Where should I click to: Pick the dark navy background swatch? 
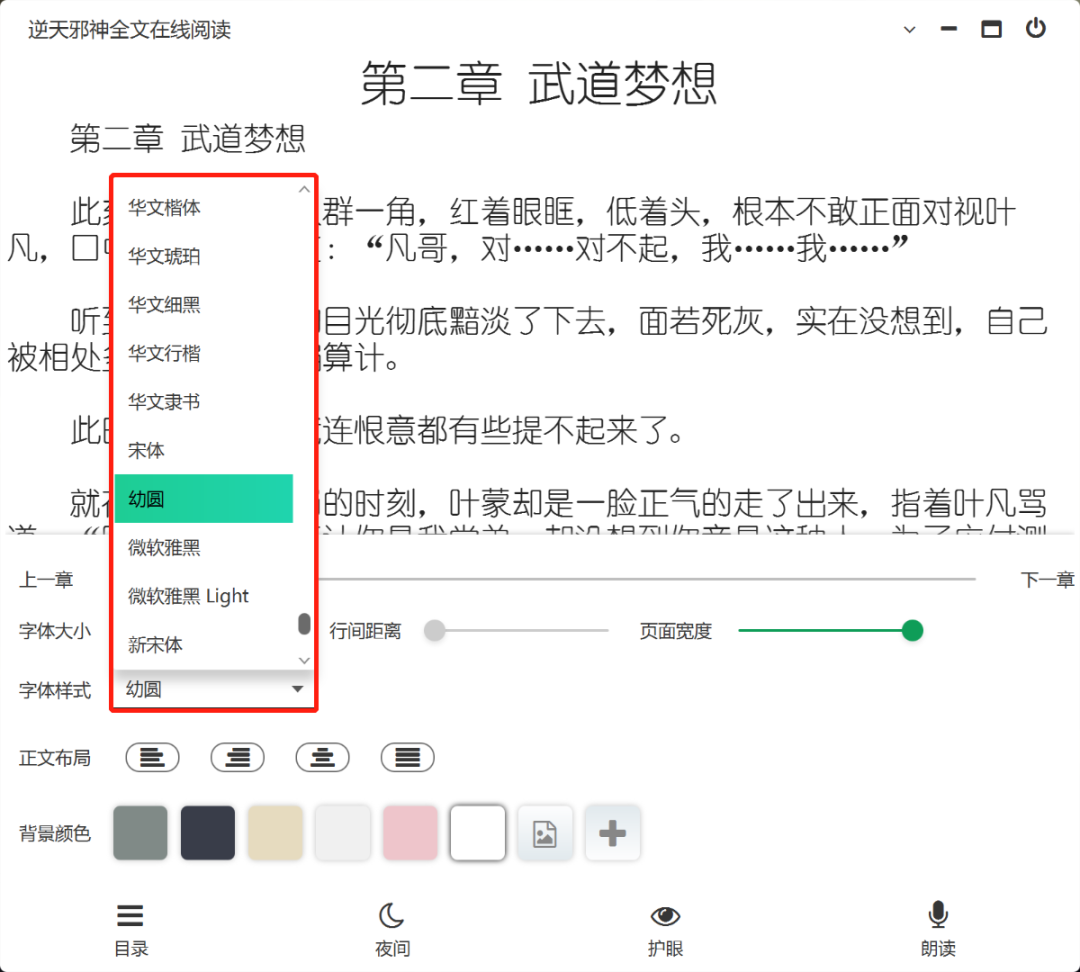[208, 833]
